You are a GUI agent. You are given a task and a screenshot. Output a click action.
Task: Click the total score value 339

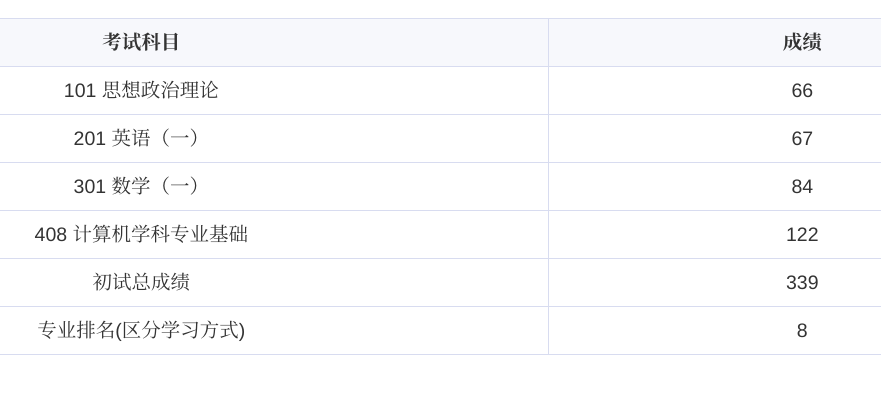(802, 282)
